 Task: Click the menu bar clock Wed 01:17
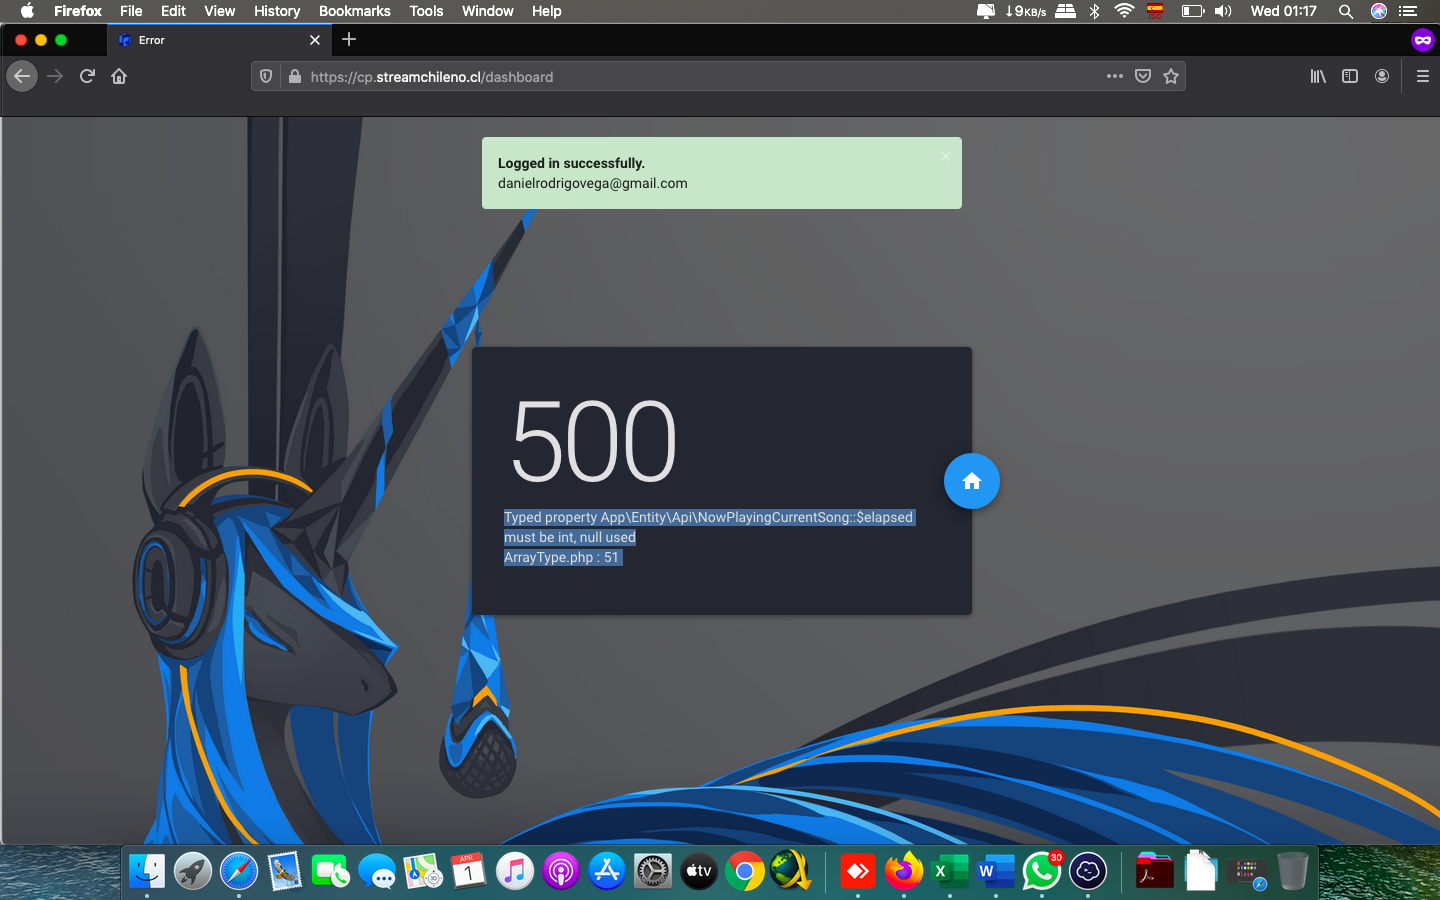[x=1283, y=11]
